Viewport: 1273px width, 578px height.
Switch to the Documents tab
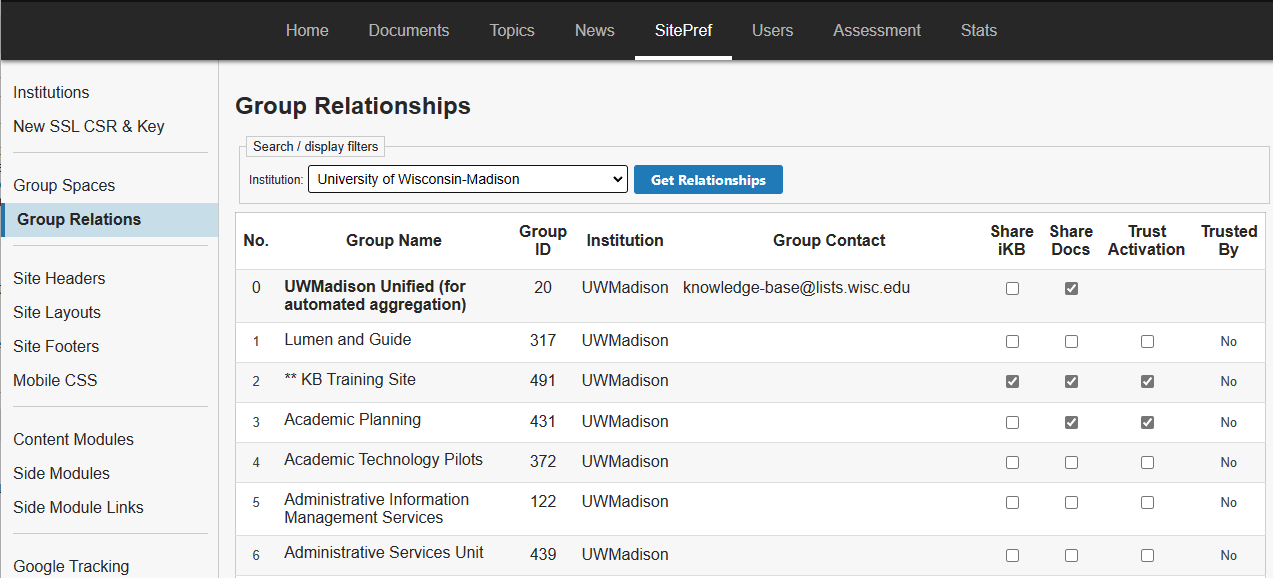[409, 30]
